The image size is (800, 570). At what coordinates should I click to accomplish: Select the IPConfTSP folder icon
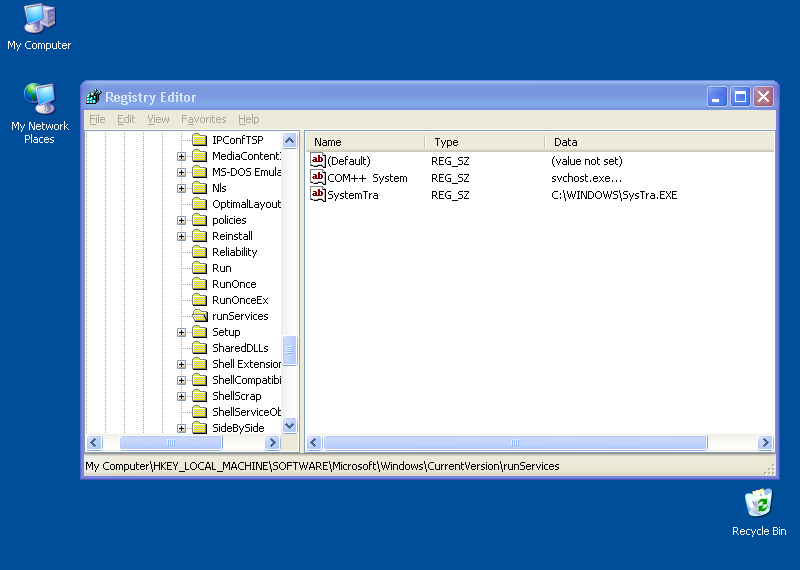[x=199, y=140]
